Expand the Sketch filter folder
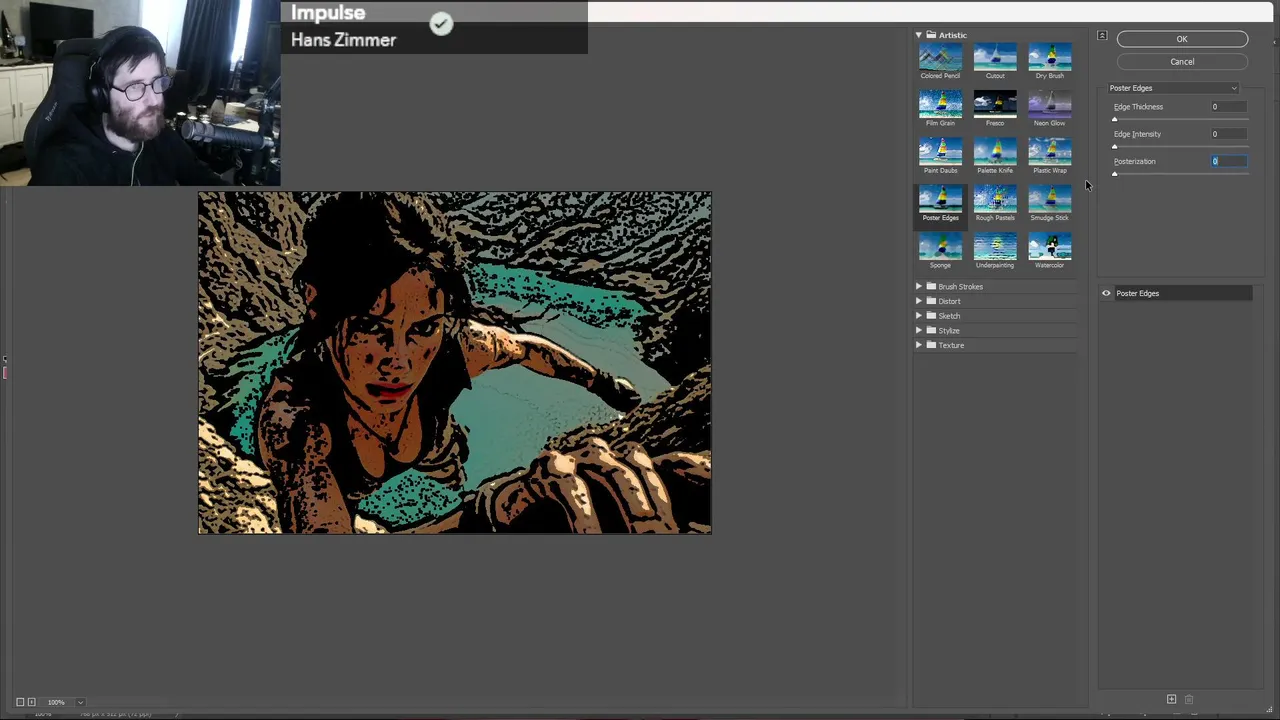The image size is (1280, 720). tap(918, 315)
